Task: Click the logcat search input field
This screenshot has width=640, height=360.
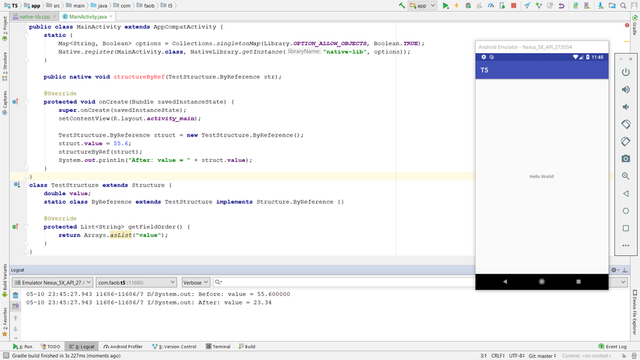Action: 343,282
